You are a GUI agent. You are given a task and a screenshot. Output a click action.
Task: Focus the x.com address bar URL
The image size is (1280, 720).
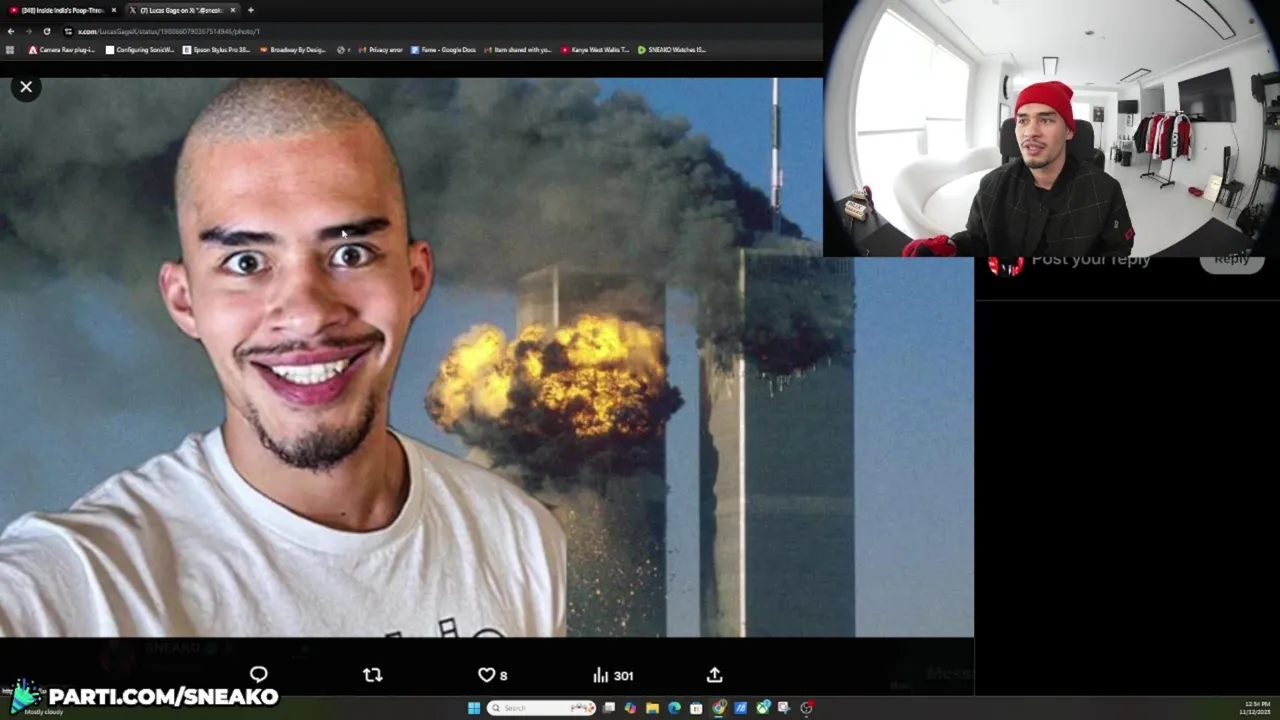[x=168, y=31]
